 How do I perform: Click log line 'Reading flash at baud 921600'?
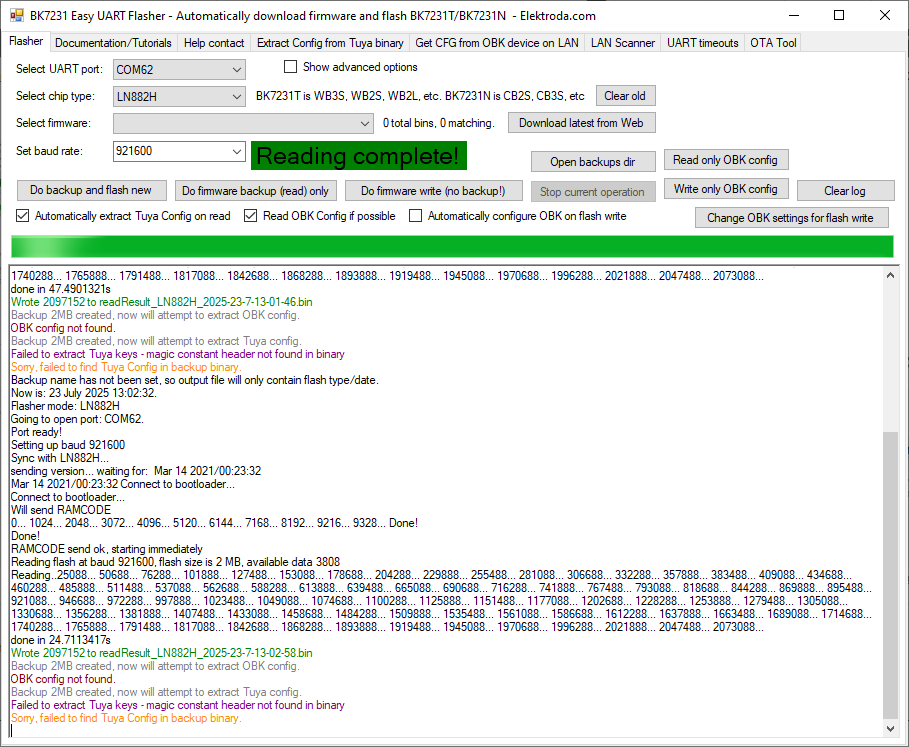point(176,562)
